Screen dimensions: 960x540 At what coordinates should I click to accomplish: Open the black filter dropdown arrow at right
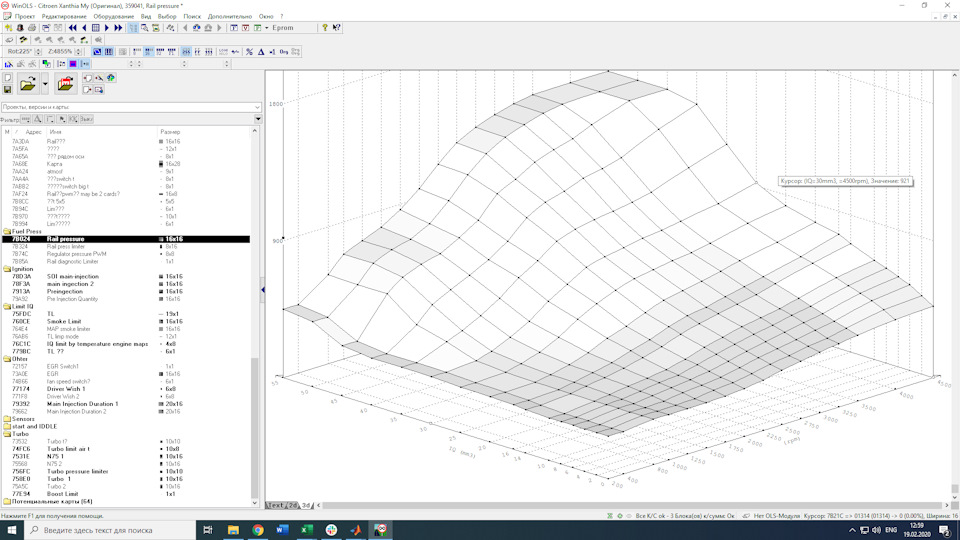point(258,119)
